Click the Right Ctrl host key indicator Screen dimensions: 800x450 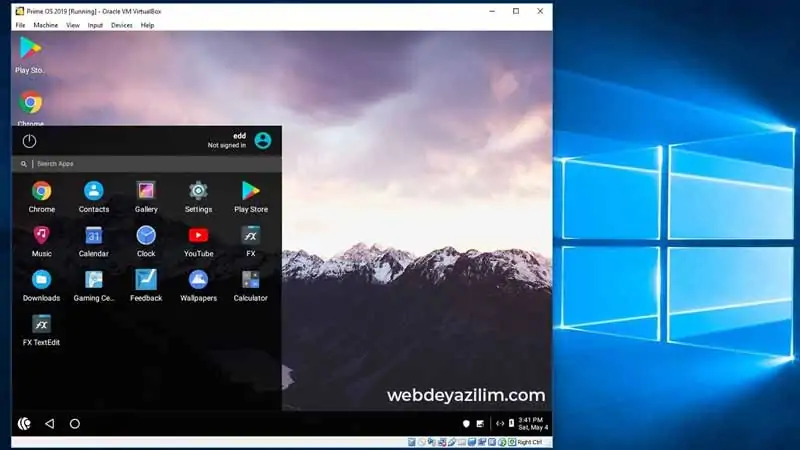click(529, 442)
